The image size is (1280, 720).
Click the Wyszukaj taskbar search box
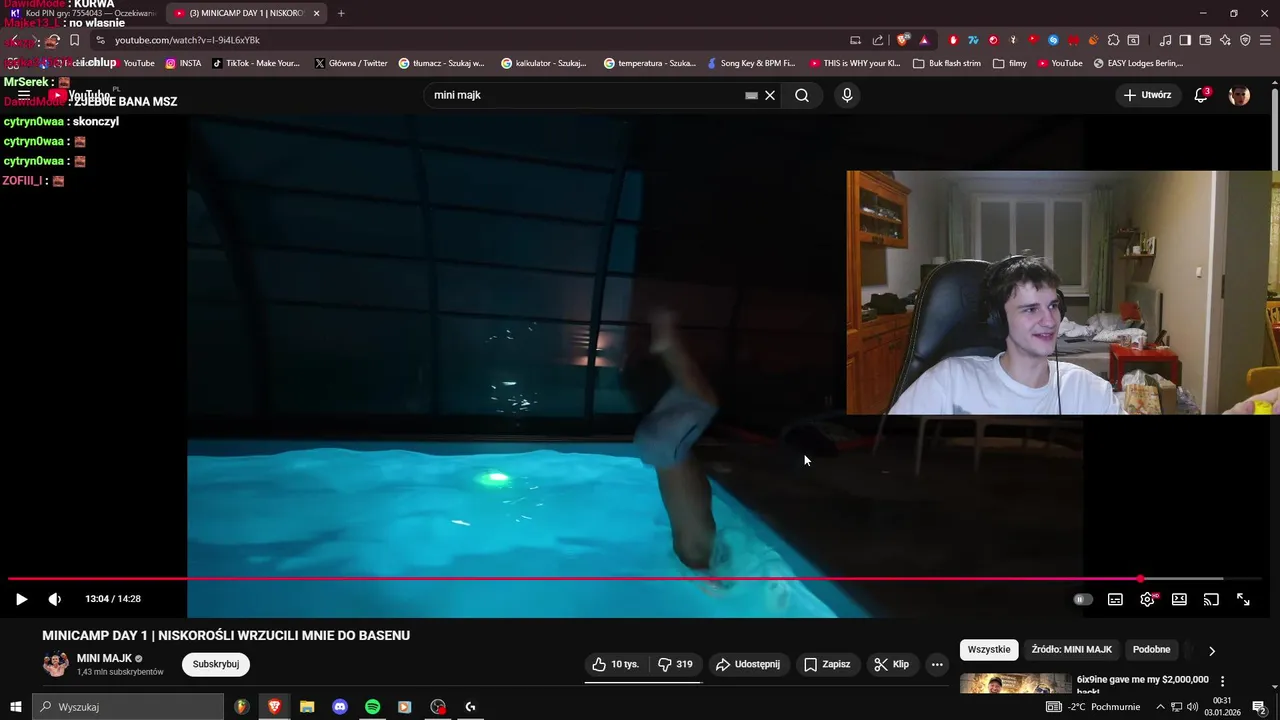click(128, 707)
